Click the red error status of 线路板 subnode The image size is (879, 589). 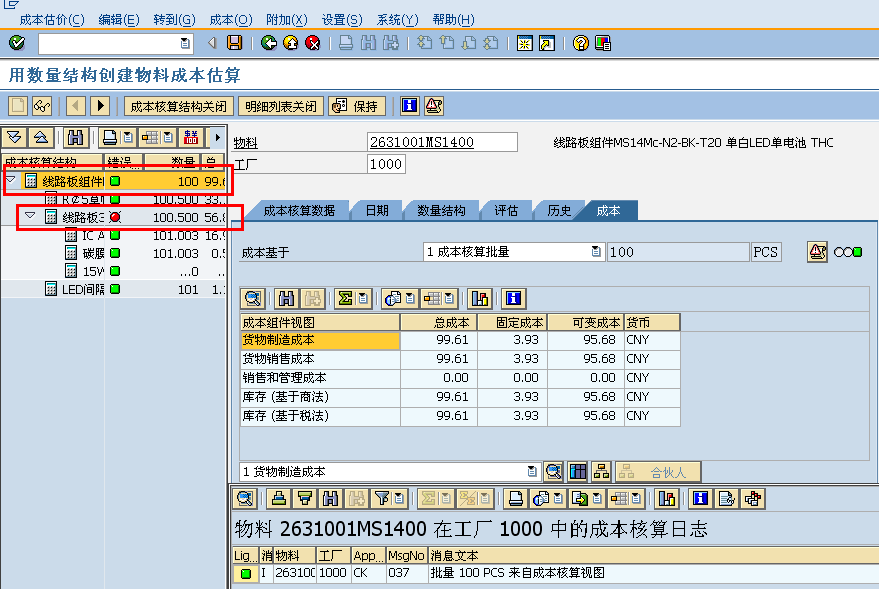click(115, 217)
